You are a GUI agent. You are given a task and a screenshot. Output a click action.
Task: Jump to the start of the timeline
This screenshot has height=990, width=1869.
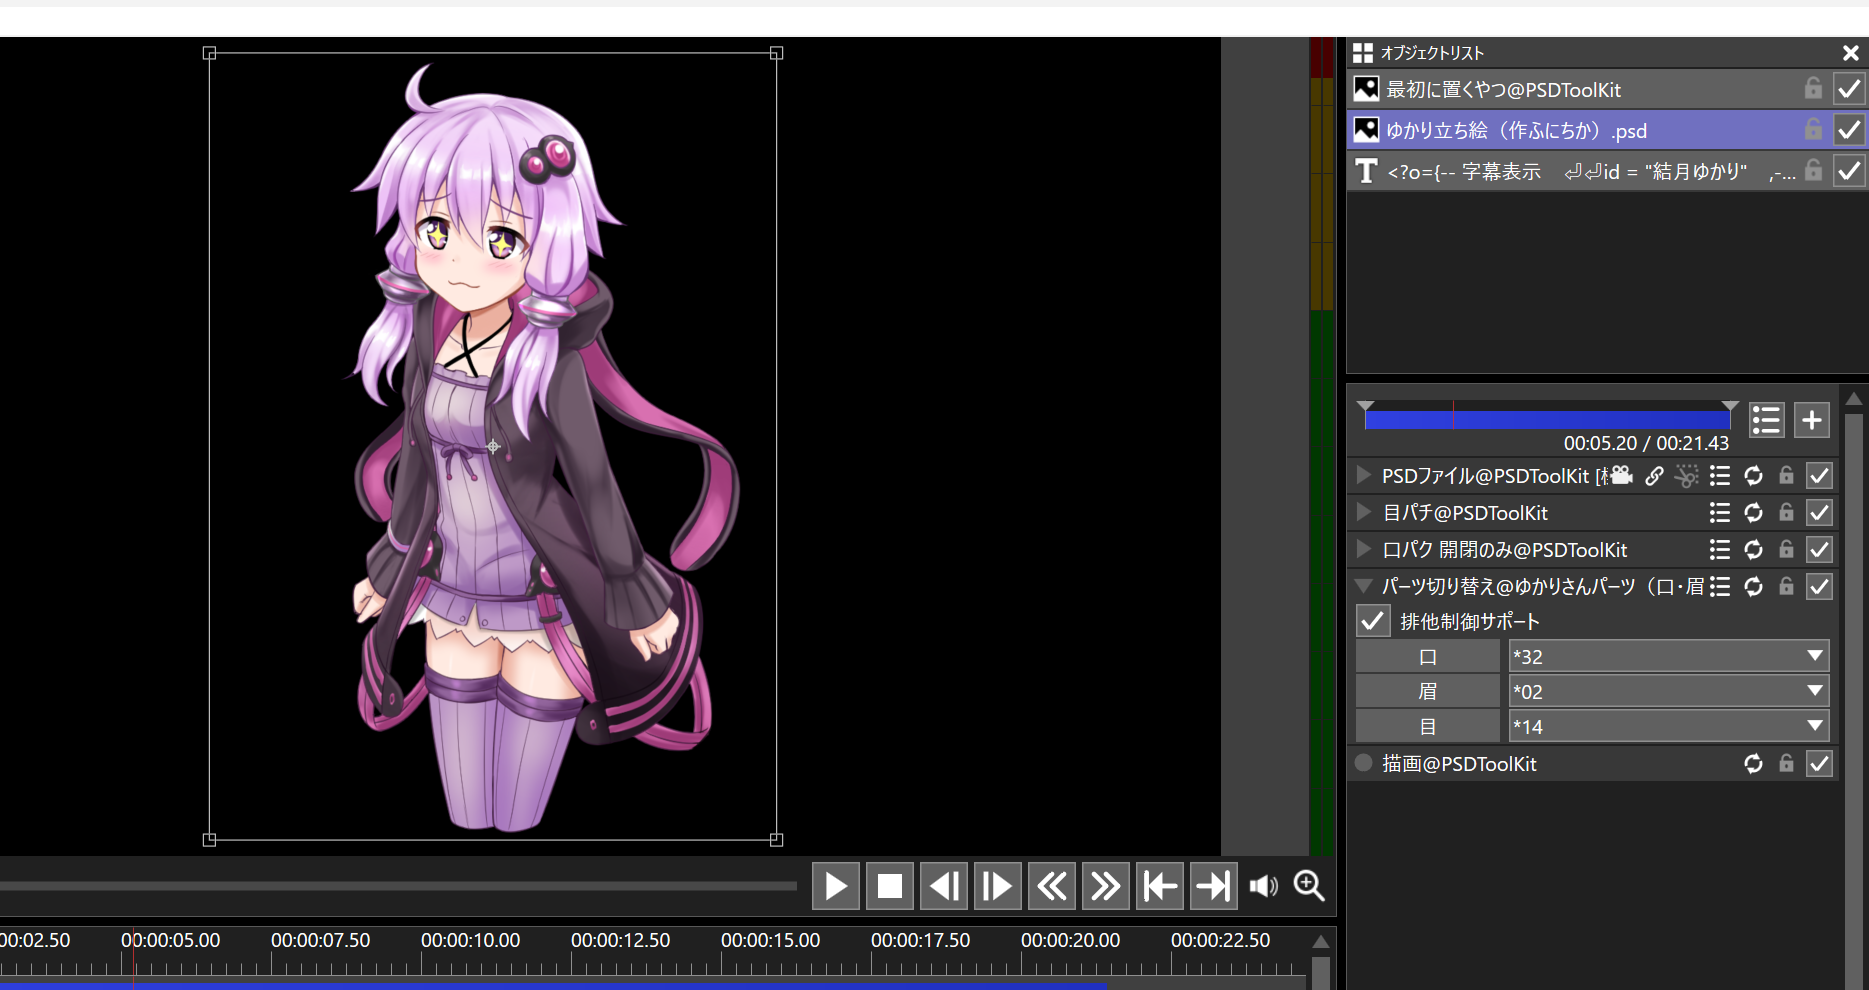pyautogui.click(x=1160, y=887)
